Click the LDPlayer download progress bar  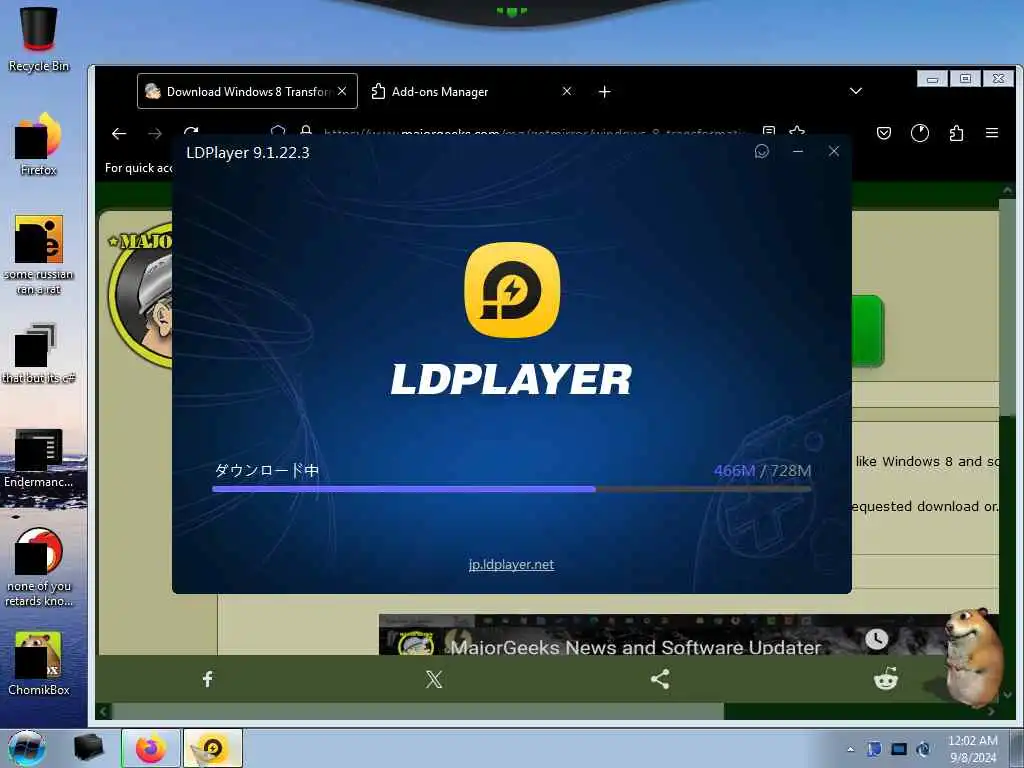(x=511, y=488)
